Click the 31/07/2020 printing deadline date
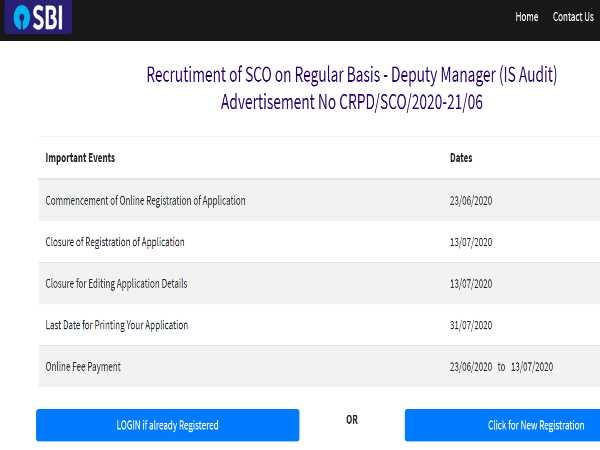The image size is (600, 450). click(x=471, y=325)
